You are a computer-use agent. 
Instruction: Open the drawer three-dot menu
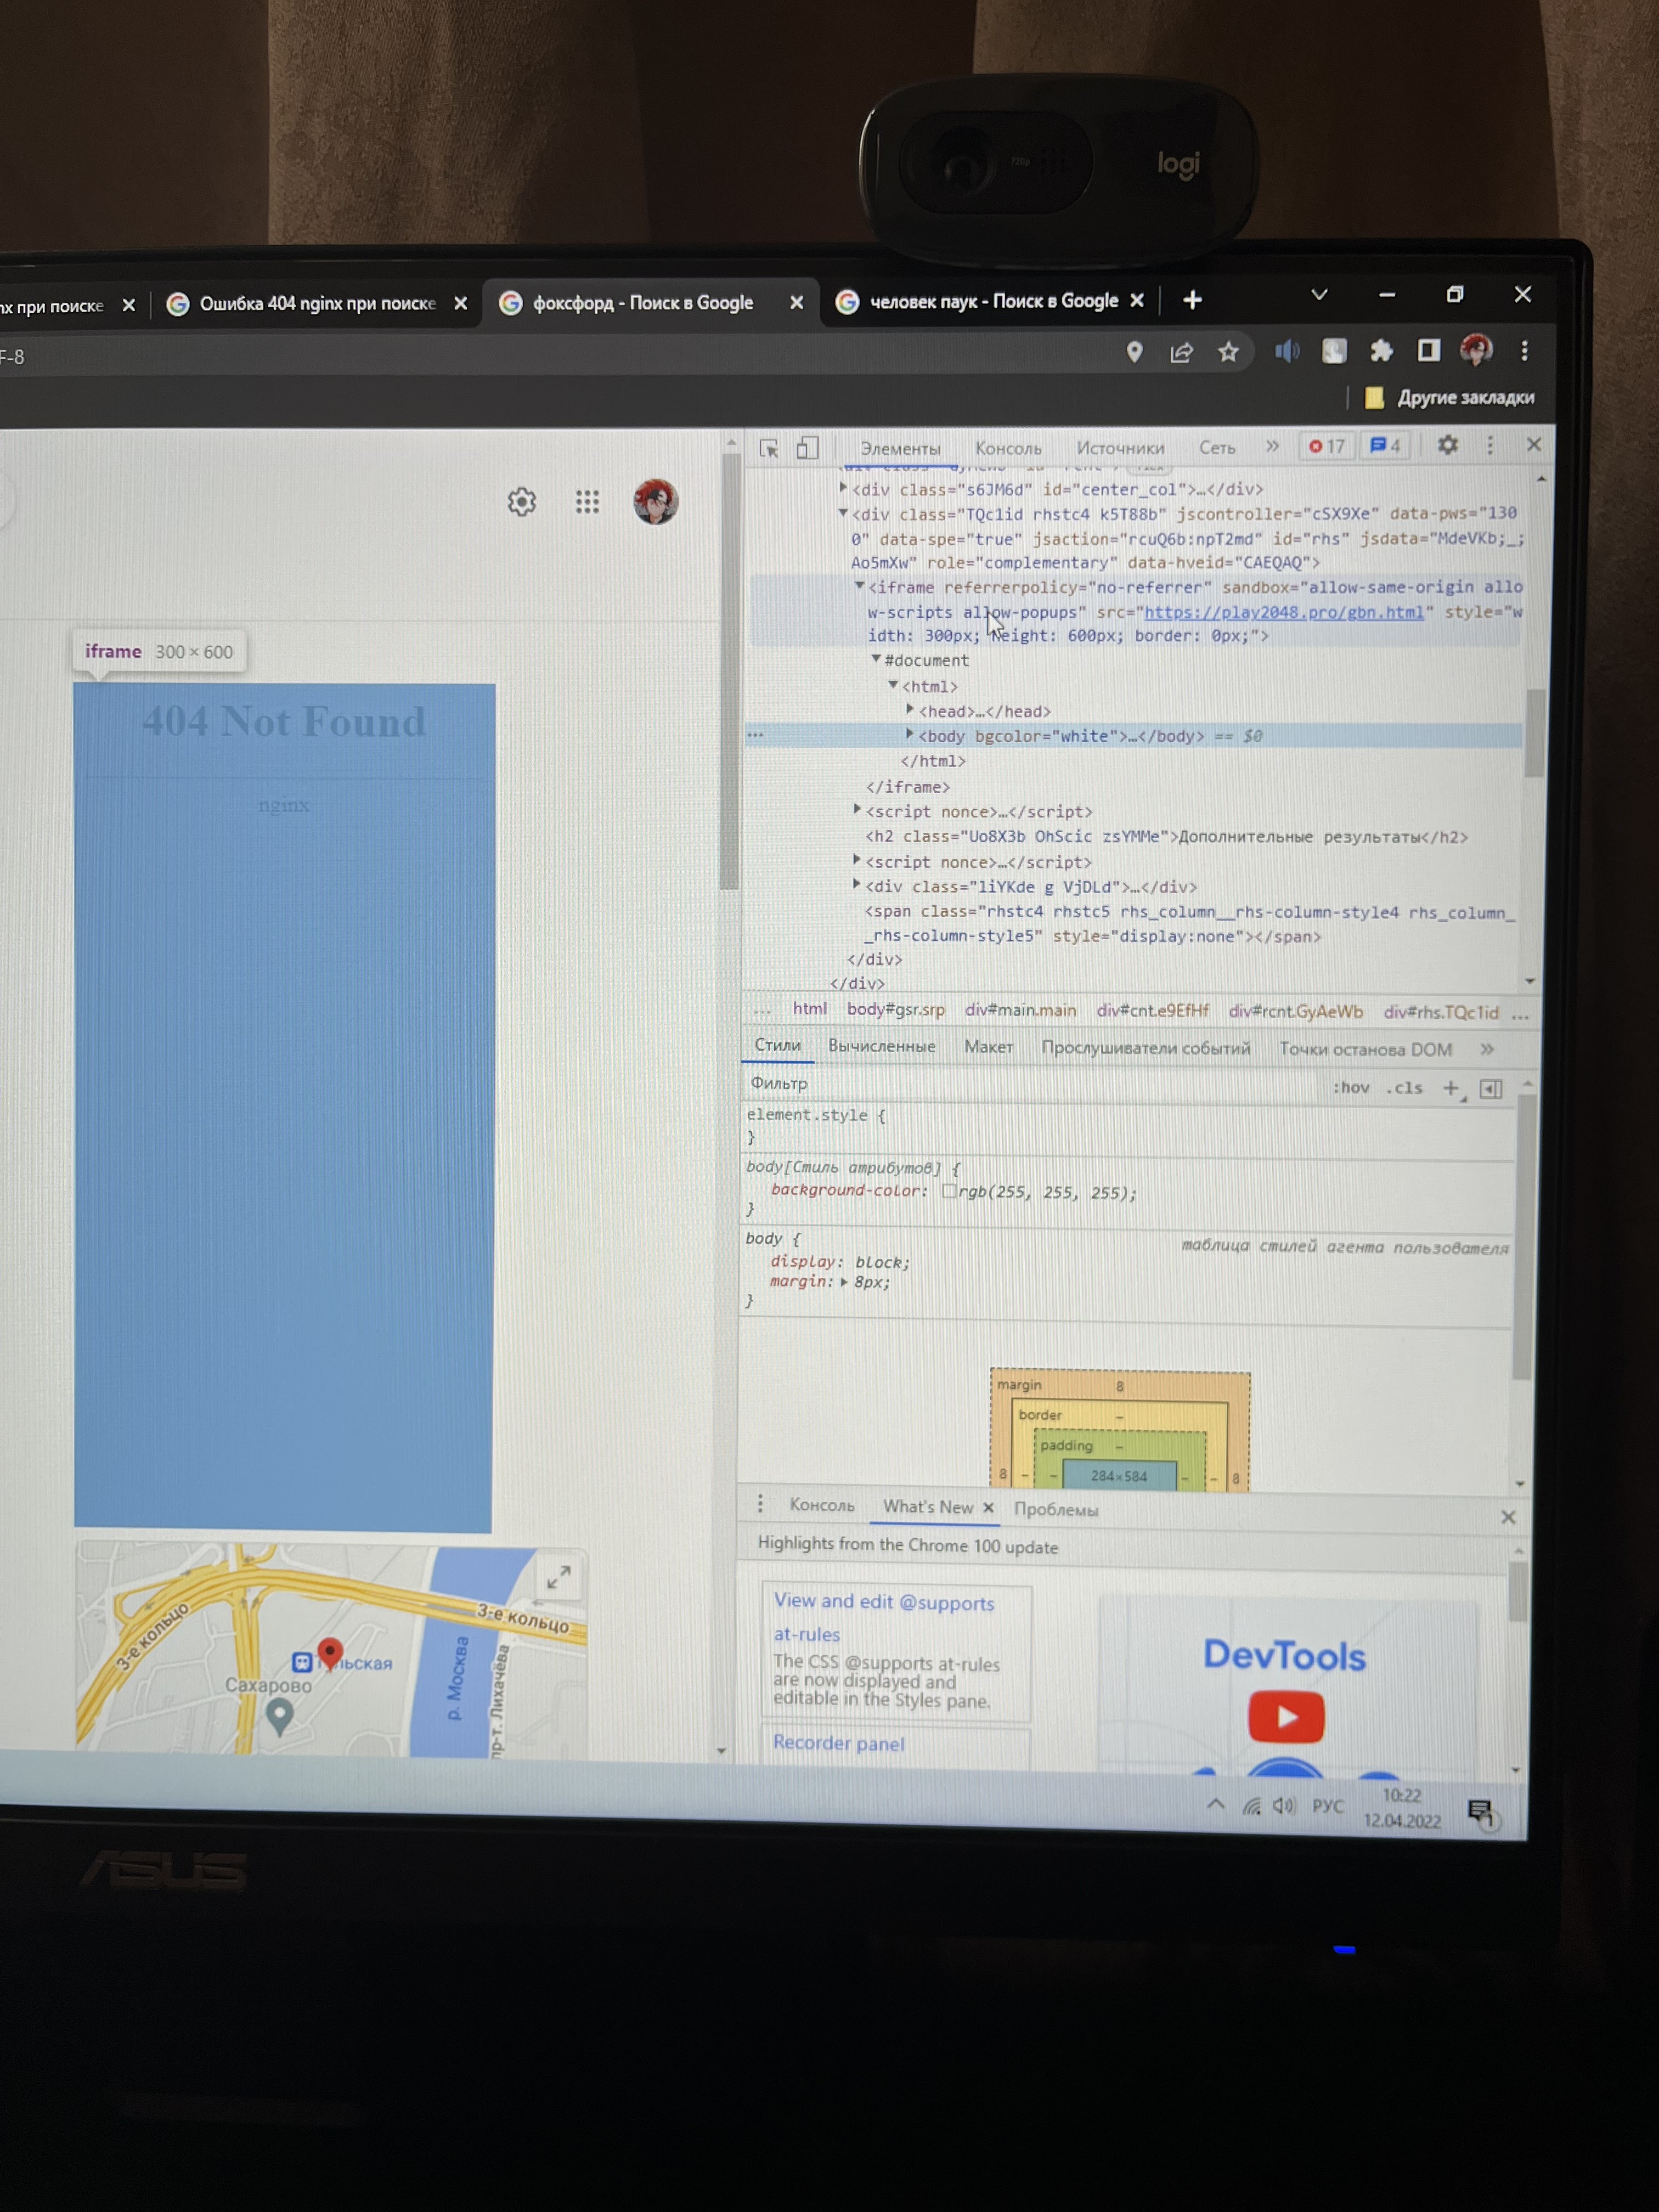760,1503
